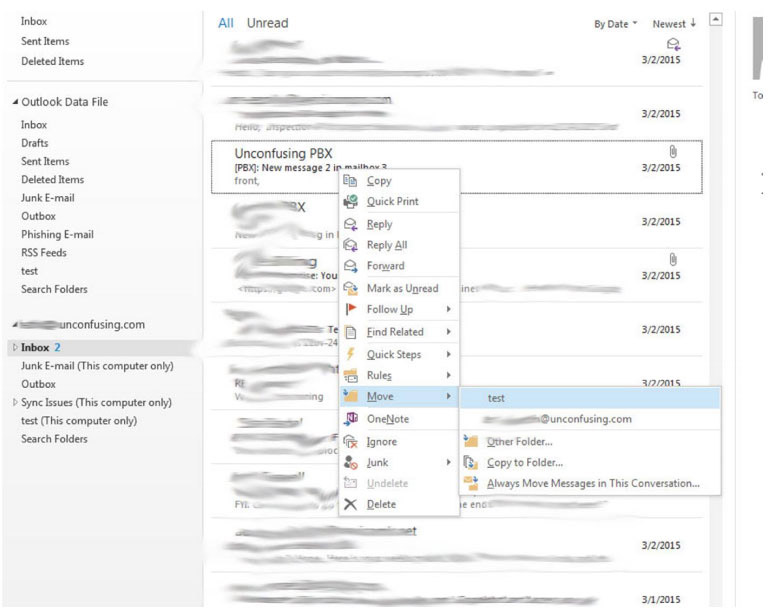This screenshot has width=775, height=613.
Task: Select Always Move Messages in This Conversation
Action: click(x=590, y=483)
